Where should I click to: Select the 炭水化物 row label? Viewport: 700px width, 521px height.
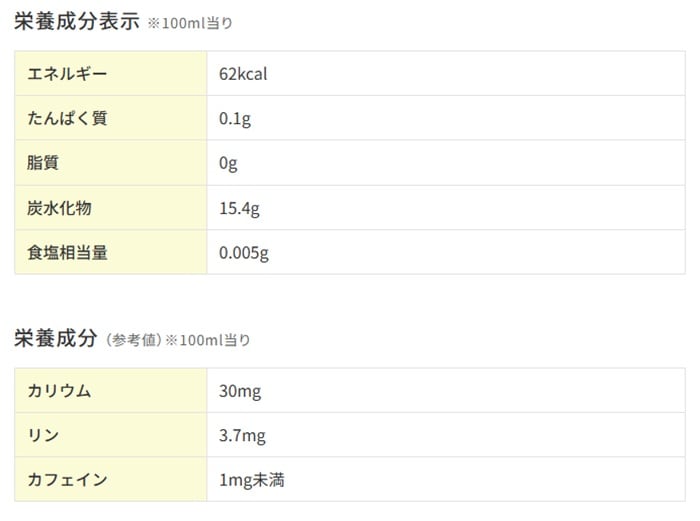(x=60, y=208)
